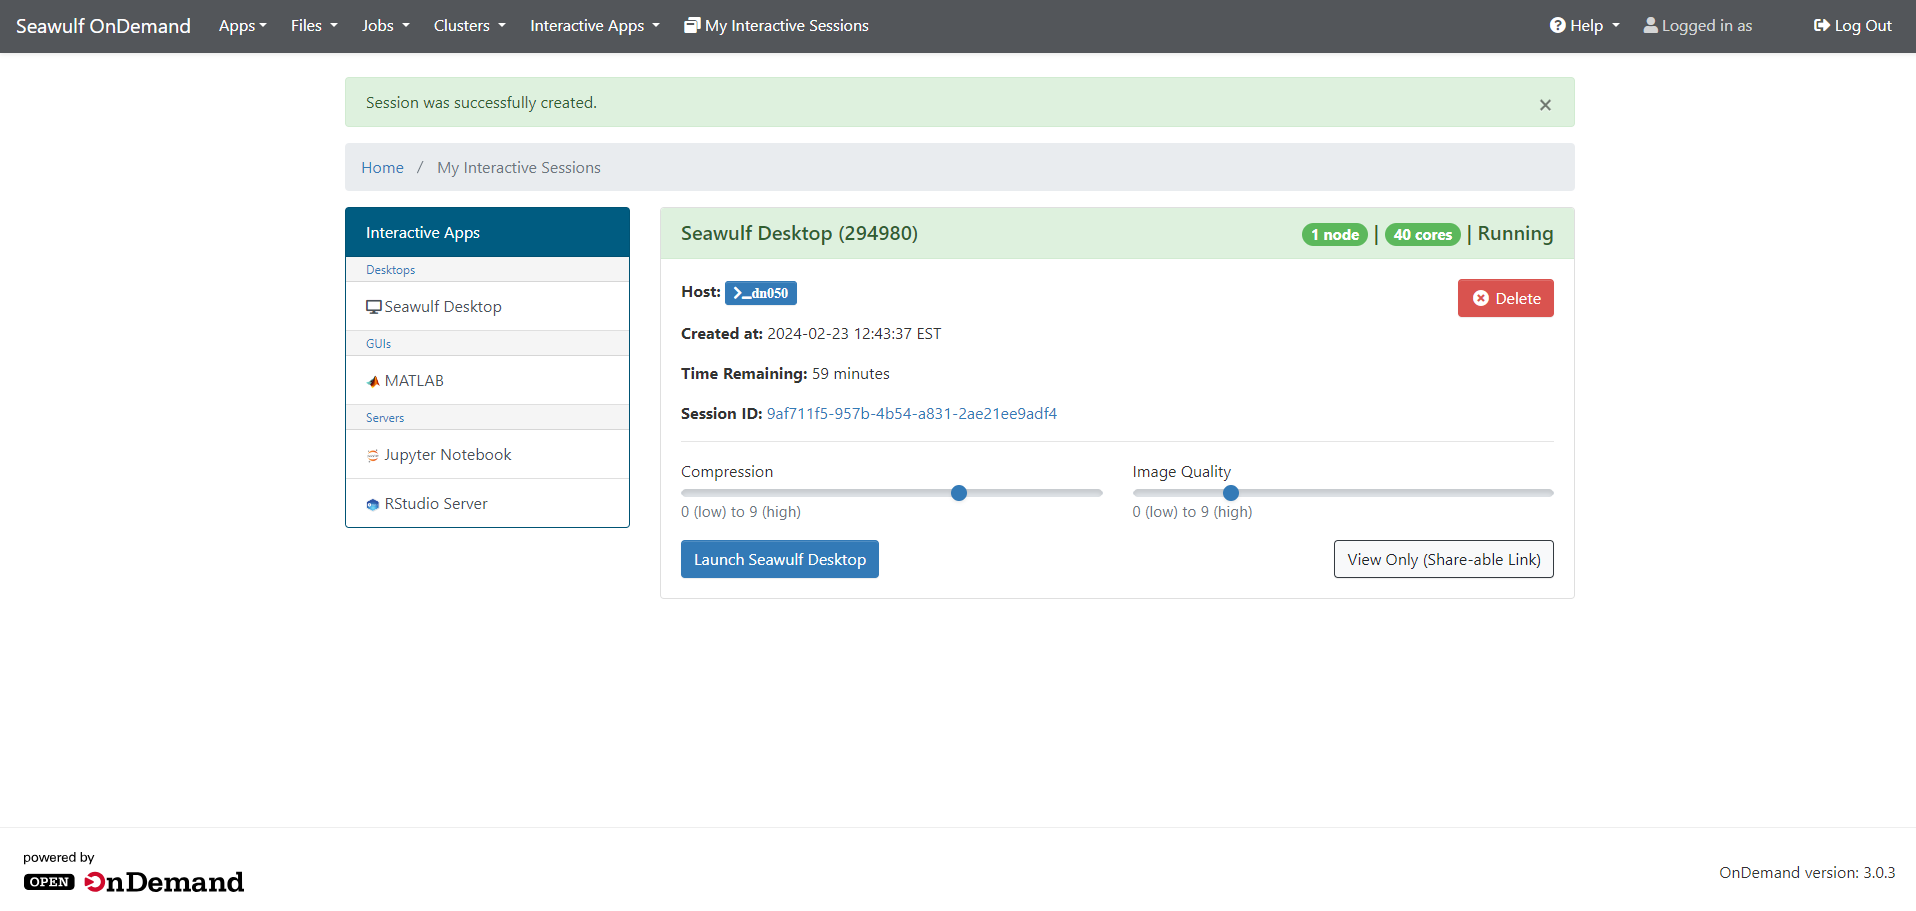Open the dn050 host shell button
Image resolution: width=1916 pixels, height=911 pixels.
[x=761, y=293]
